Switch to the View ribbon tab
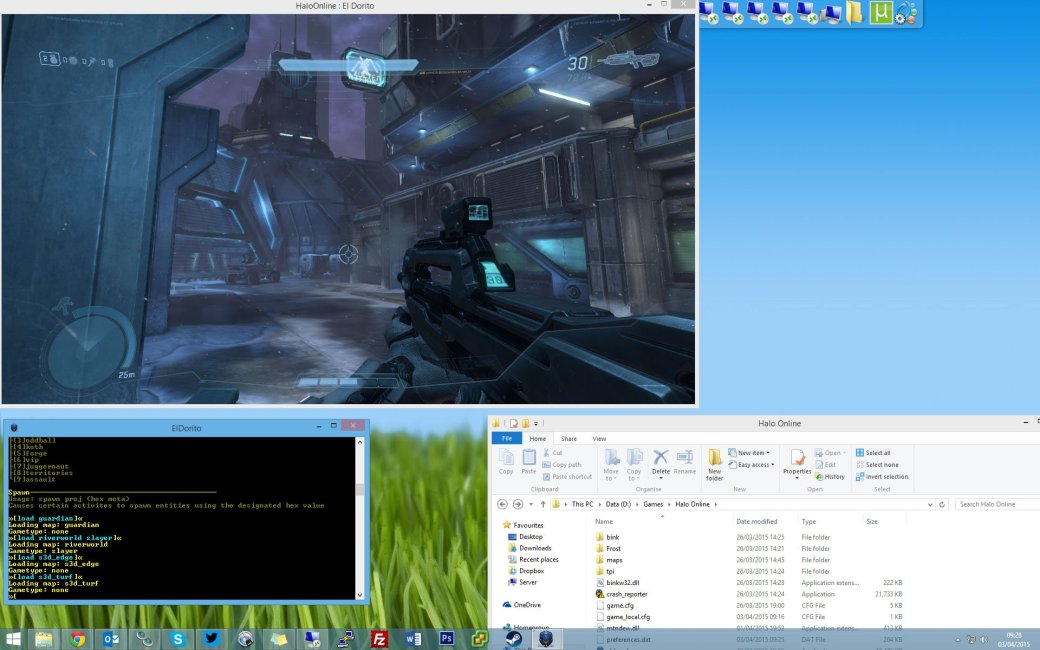This screenshot has width=1040, height=650. coord(599,438)
